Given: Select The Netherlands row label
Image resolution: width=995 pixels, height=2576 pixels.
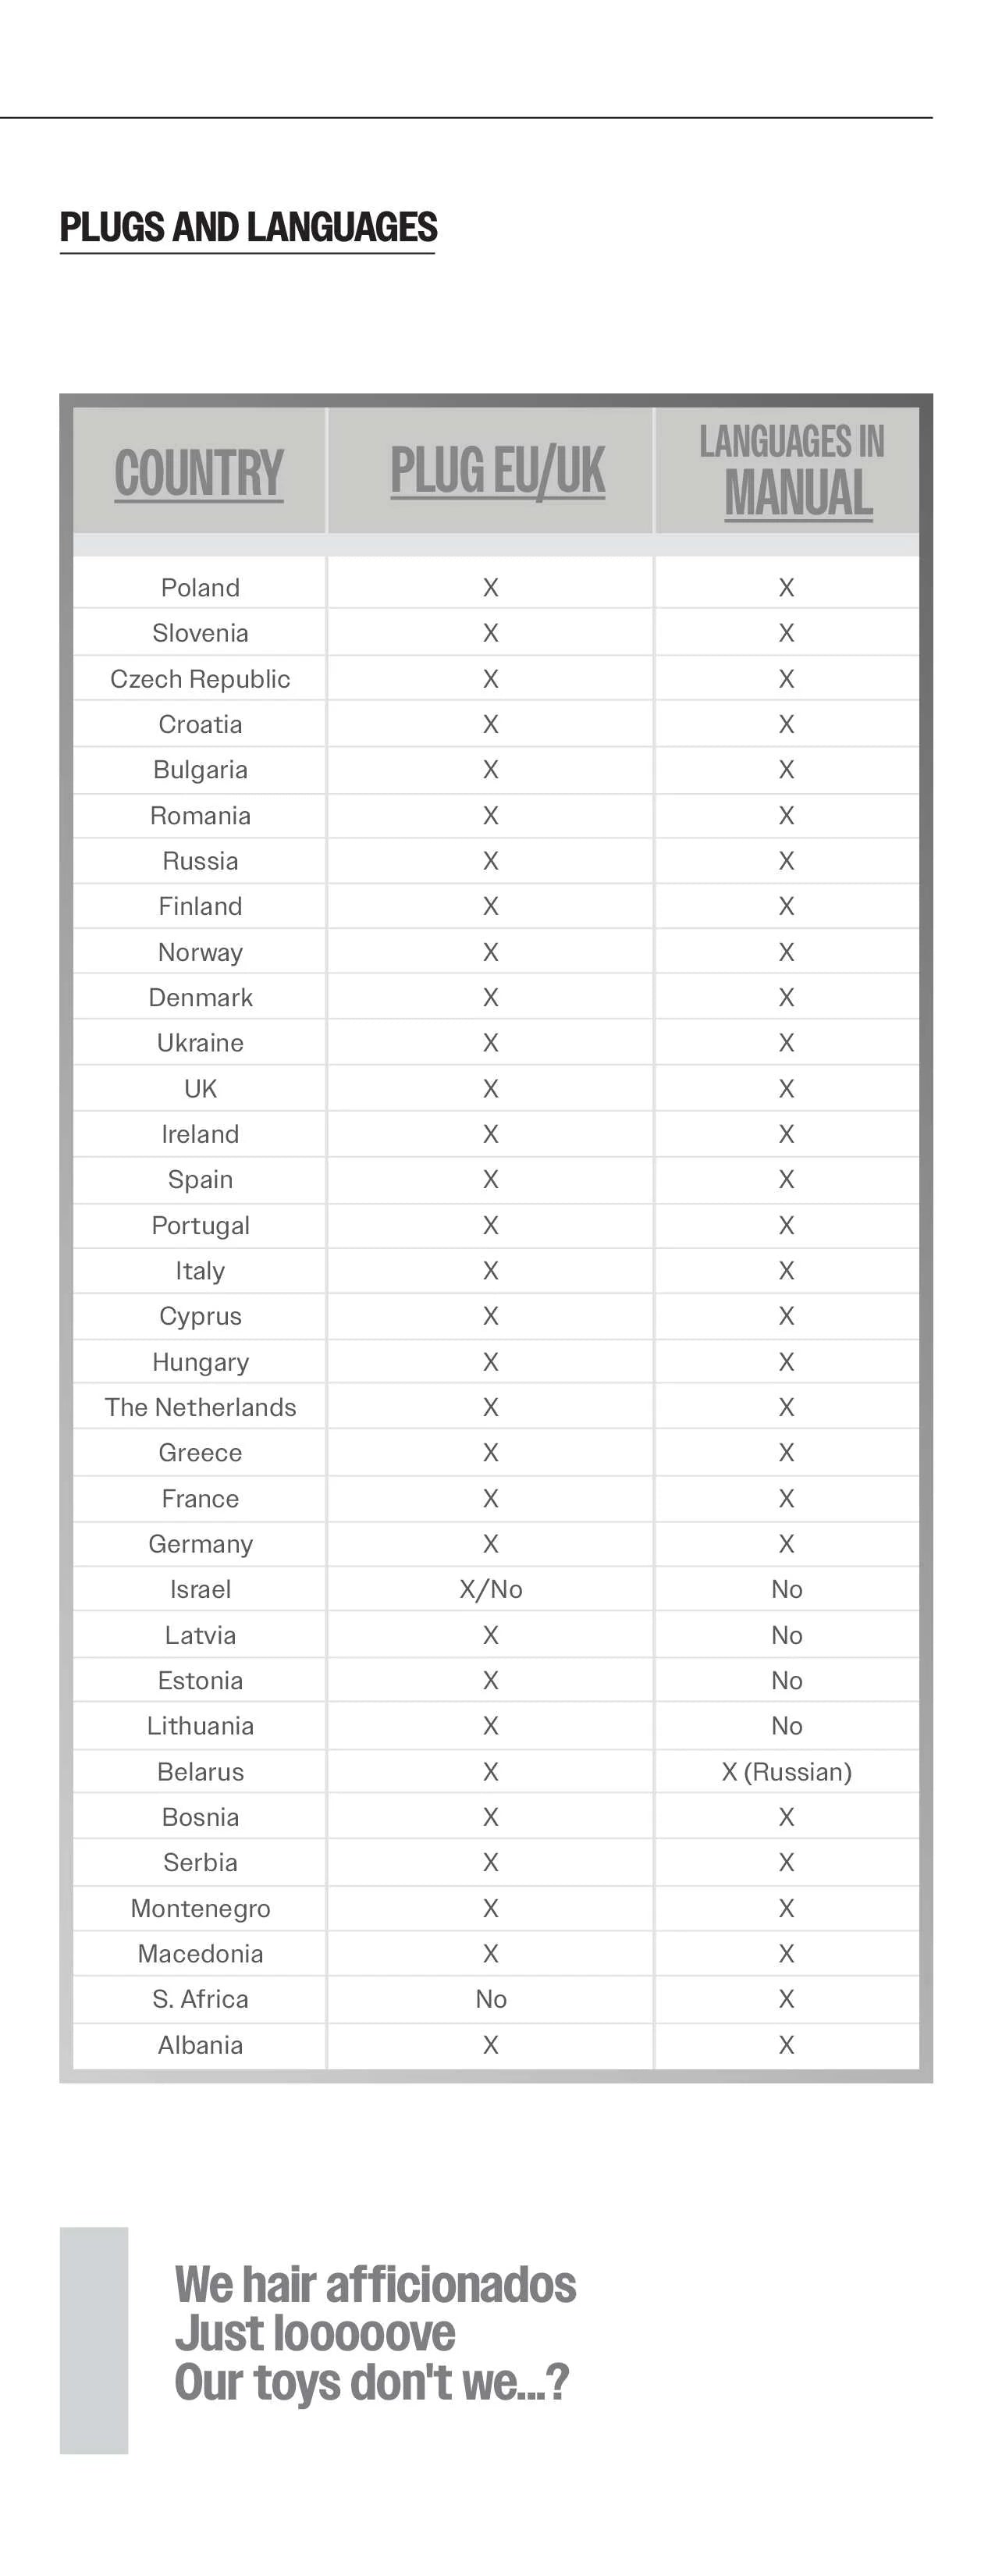Looking at the screenshot, I should [200, 1407].
